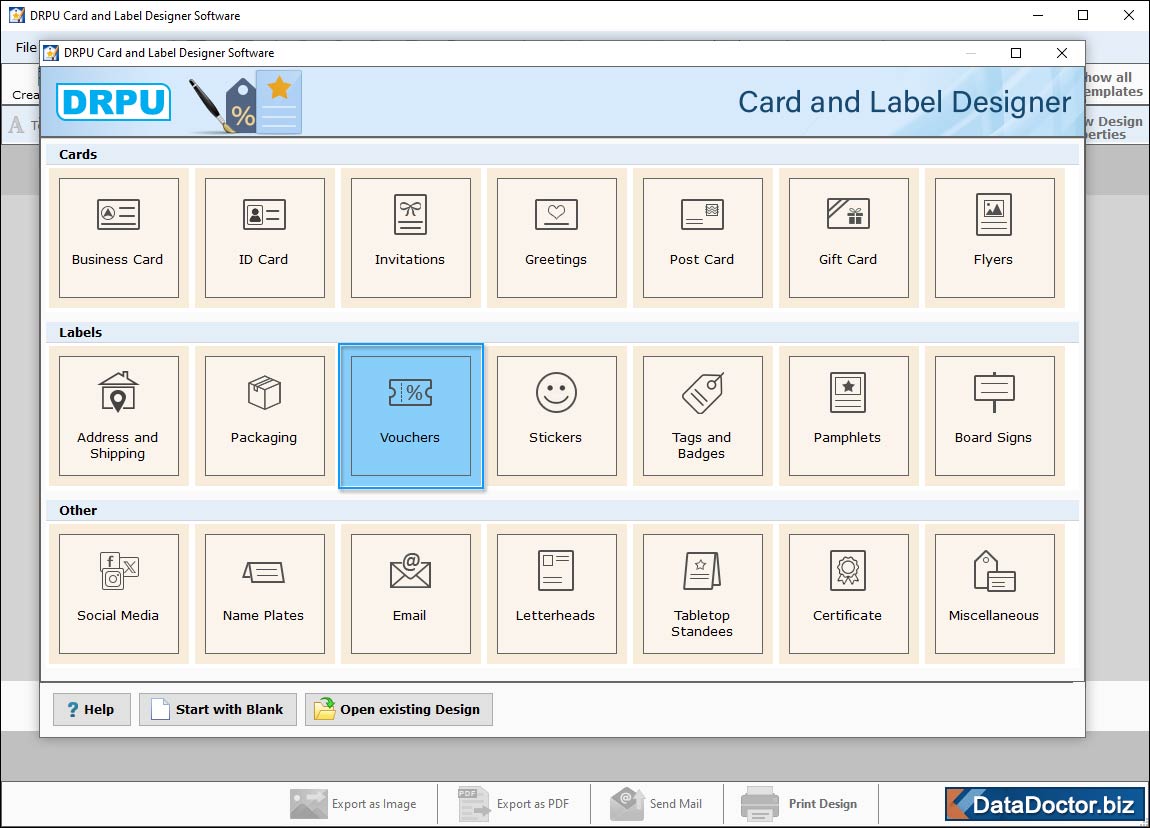Pick the Board Signs tile
Image resolution: width=1150 pixels, height=828 pixels.
click(x=995, y=416)
